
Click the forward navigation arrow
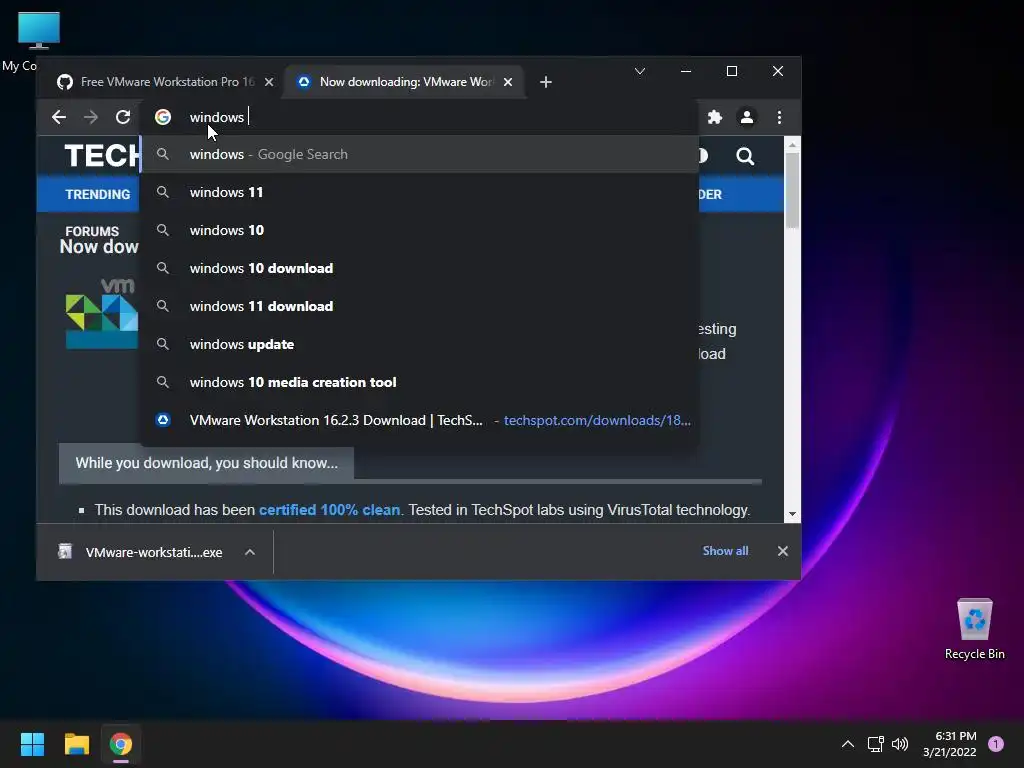pos(91,117)
